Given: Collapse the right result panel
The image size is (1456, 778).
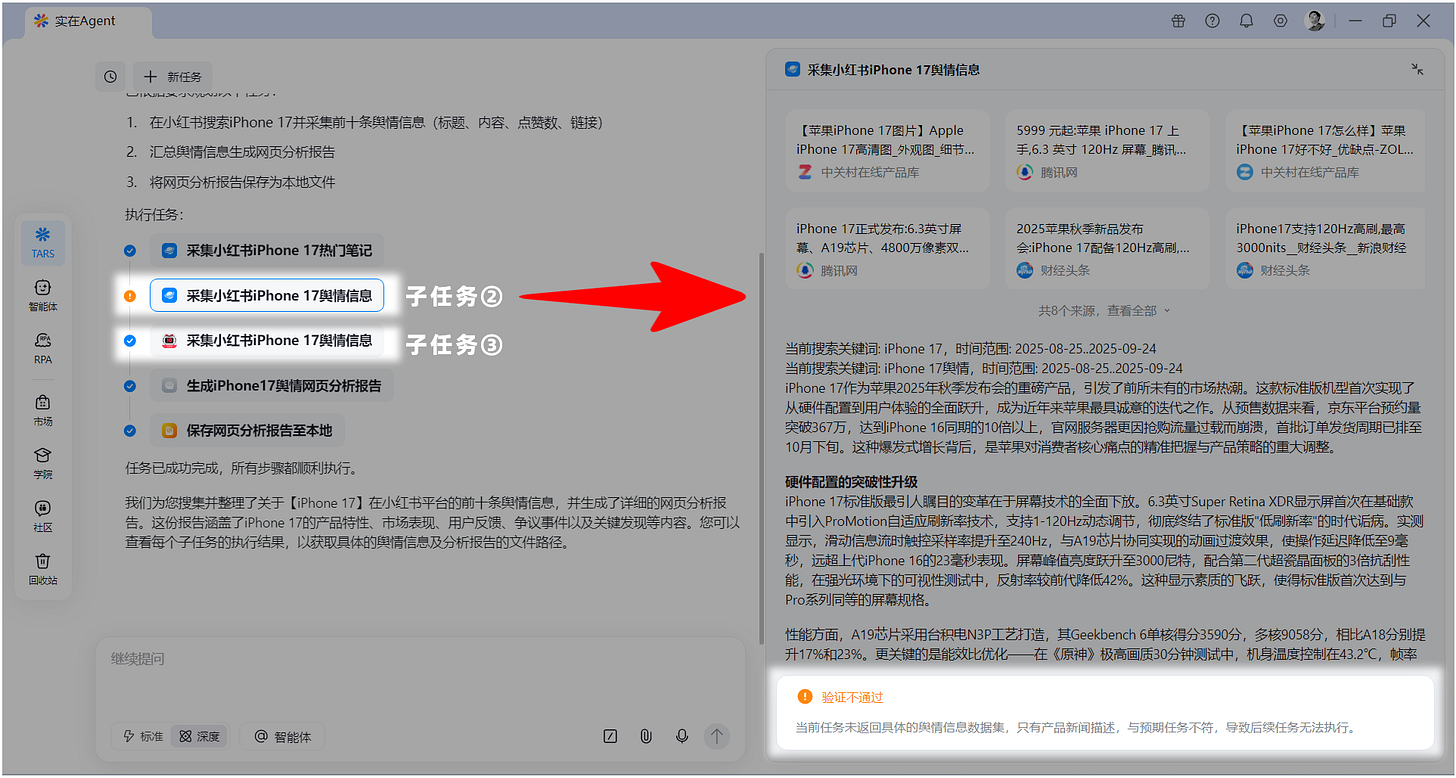Looking at the screenshot, I should [1417, 69].
